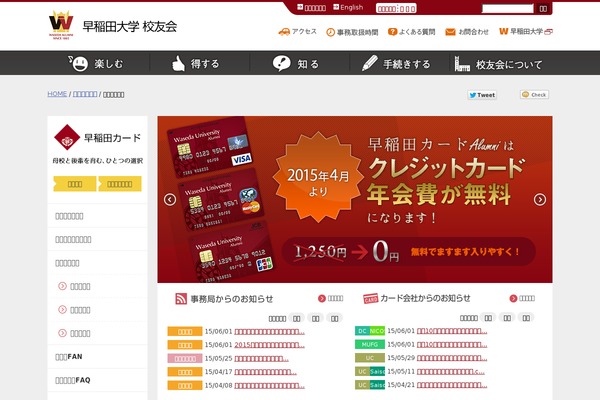600x400 pixels.
Task: Open first 15/06/01 office news link
Action: pyautogui.click(x=269, y=331)
